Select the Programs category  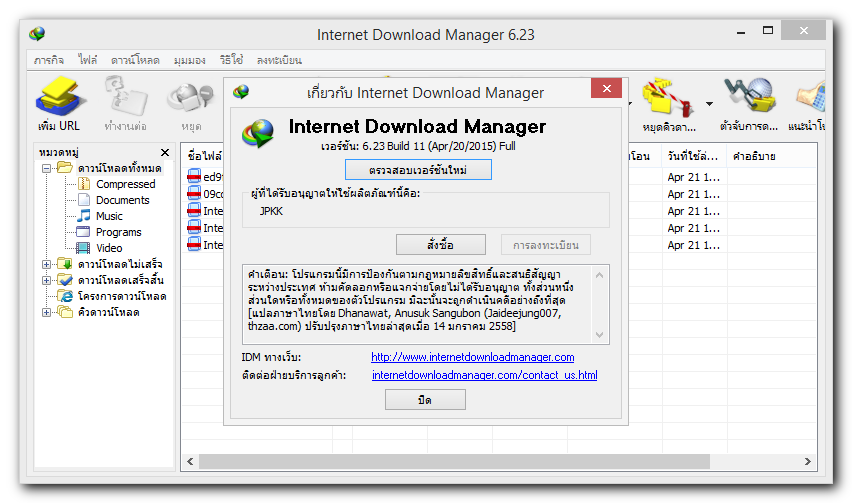pos(118,232)
